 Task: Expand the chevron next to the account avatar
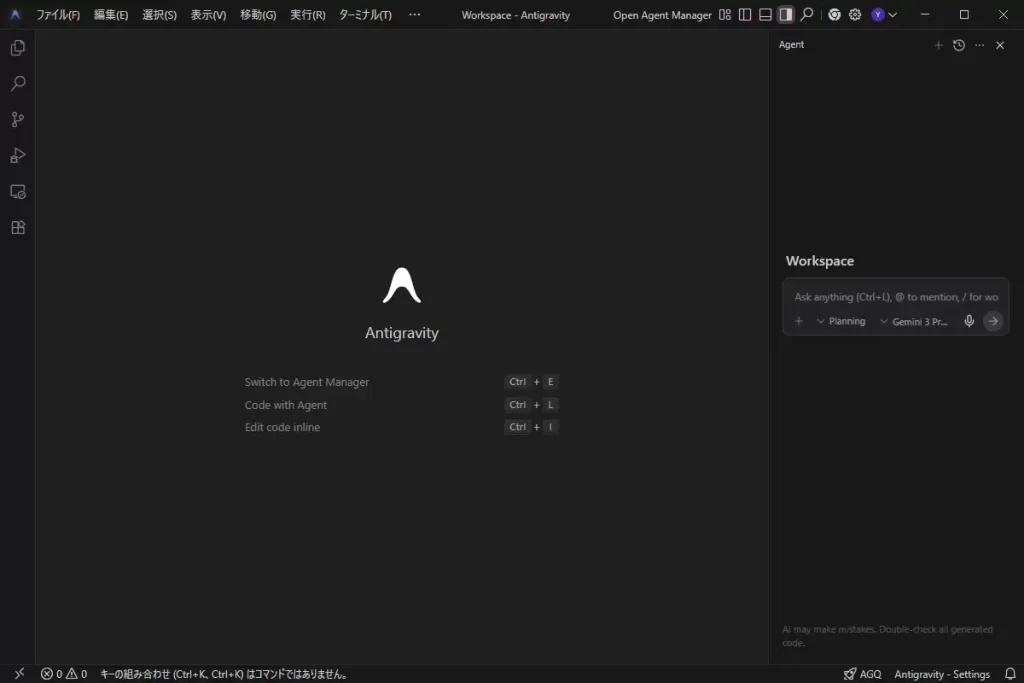point(893,14)
